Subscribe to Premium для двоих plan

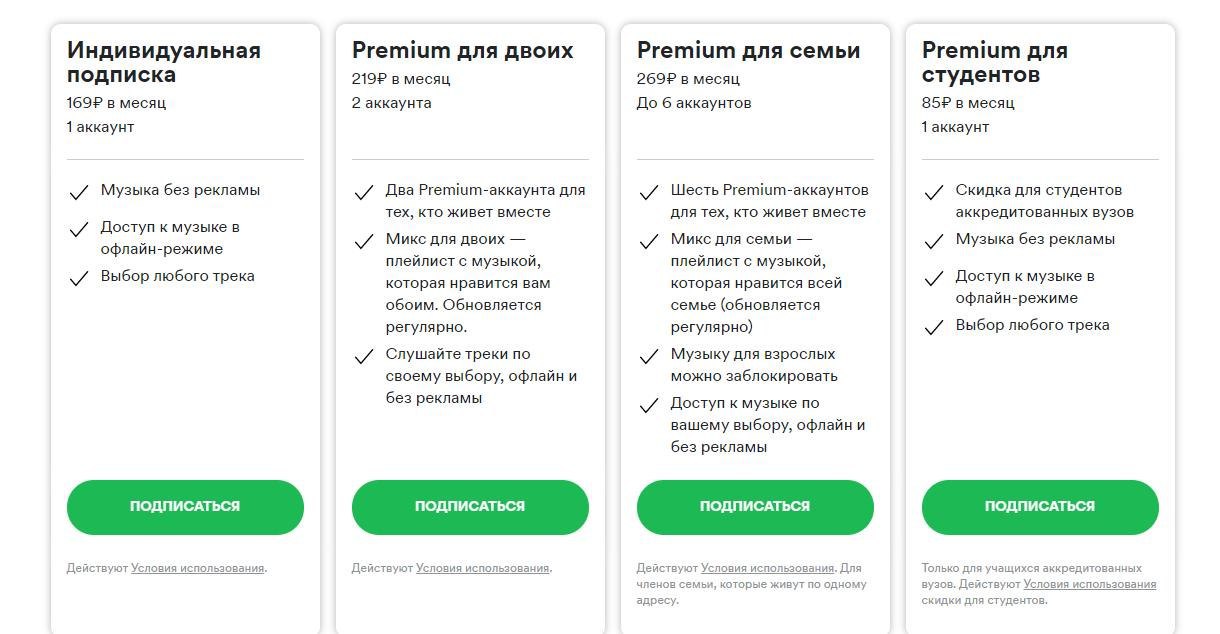point(470,507)
